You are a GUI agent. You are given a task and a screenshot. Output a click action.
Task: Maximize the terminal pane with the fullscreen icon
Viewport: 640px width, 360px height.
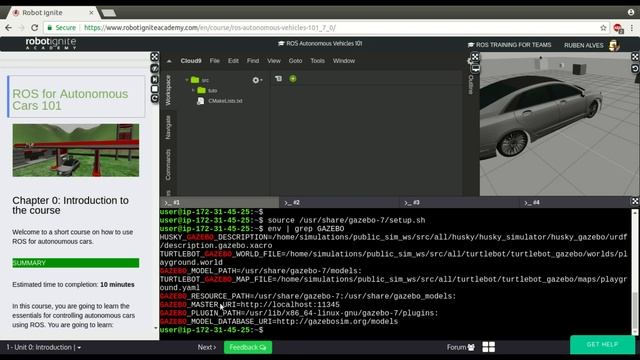pyautogui.click(x=635, y=201)
